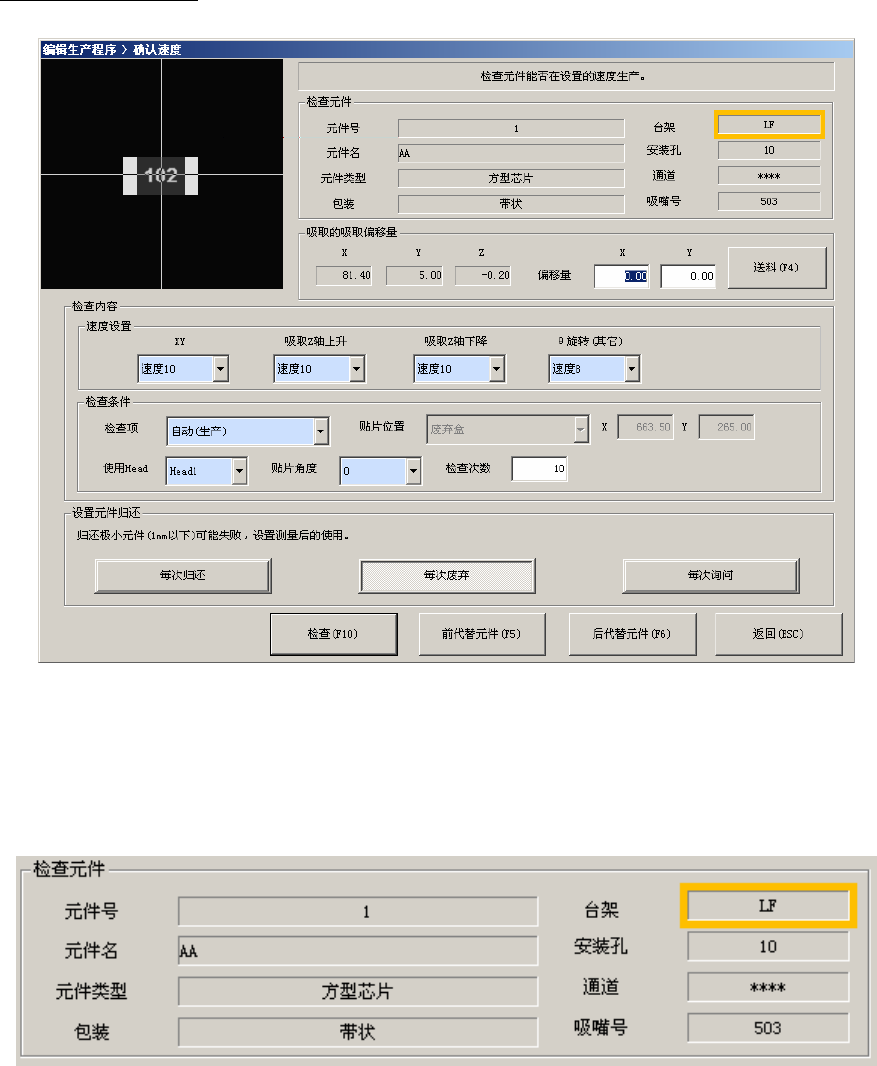Click the 吸嘴号 503 field in dialog
This screenshot has height=1066, width=877.
[769, 201]
